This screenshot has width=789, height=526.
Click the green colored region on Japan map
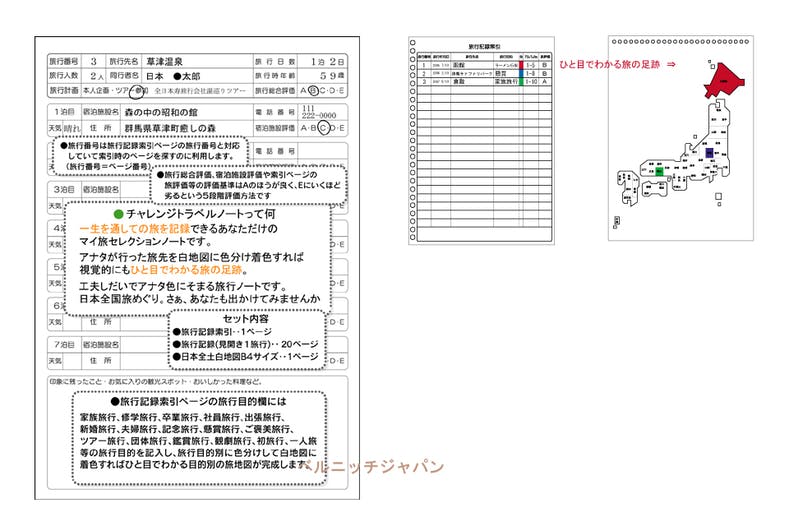click(x=659, y=173)
